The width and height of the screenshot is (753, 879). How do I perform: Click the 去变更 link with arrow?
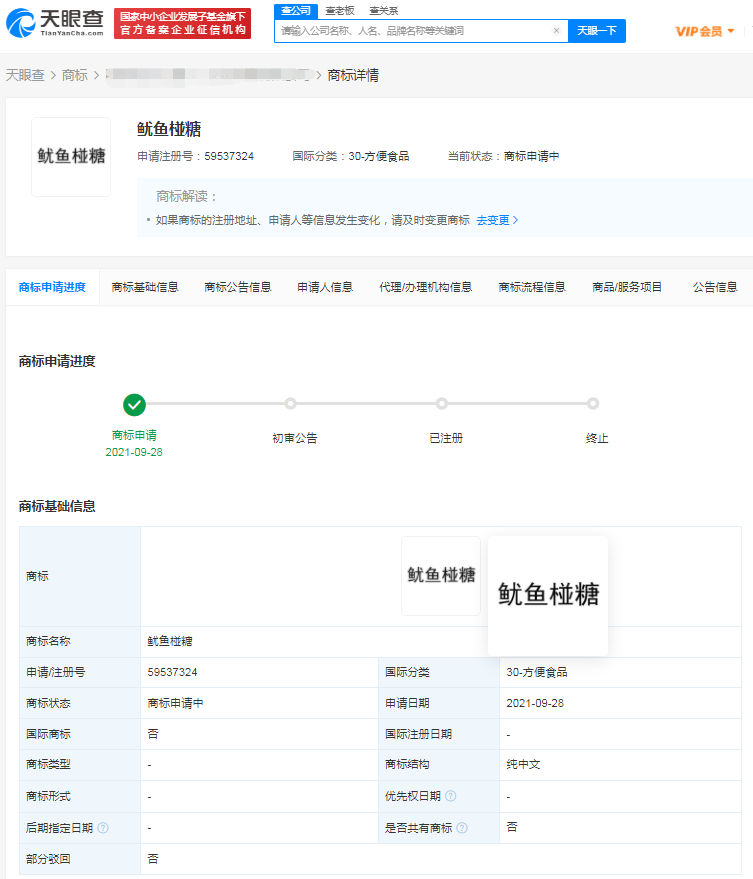click(x=497, y=220)
